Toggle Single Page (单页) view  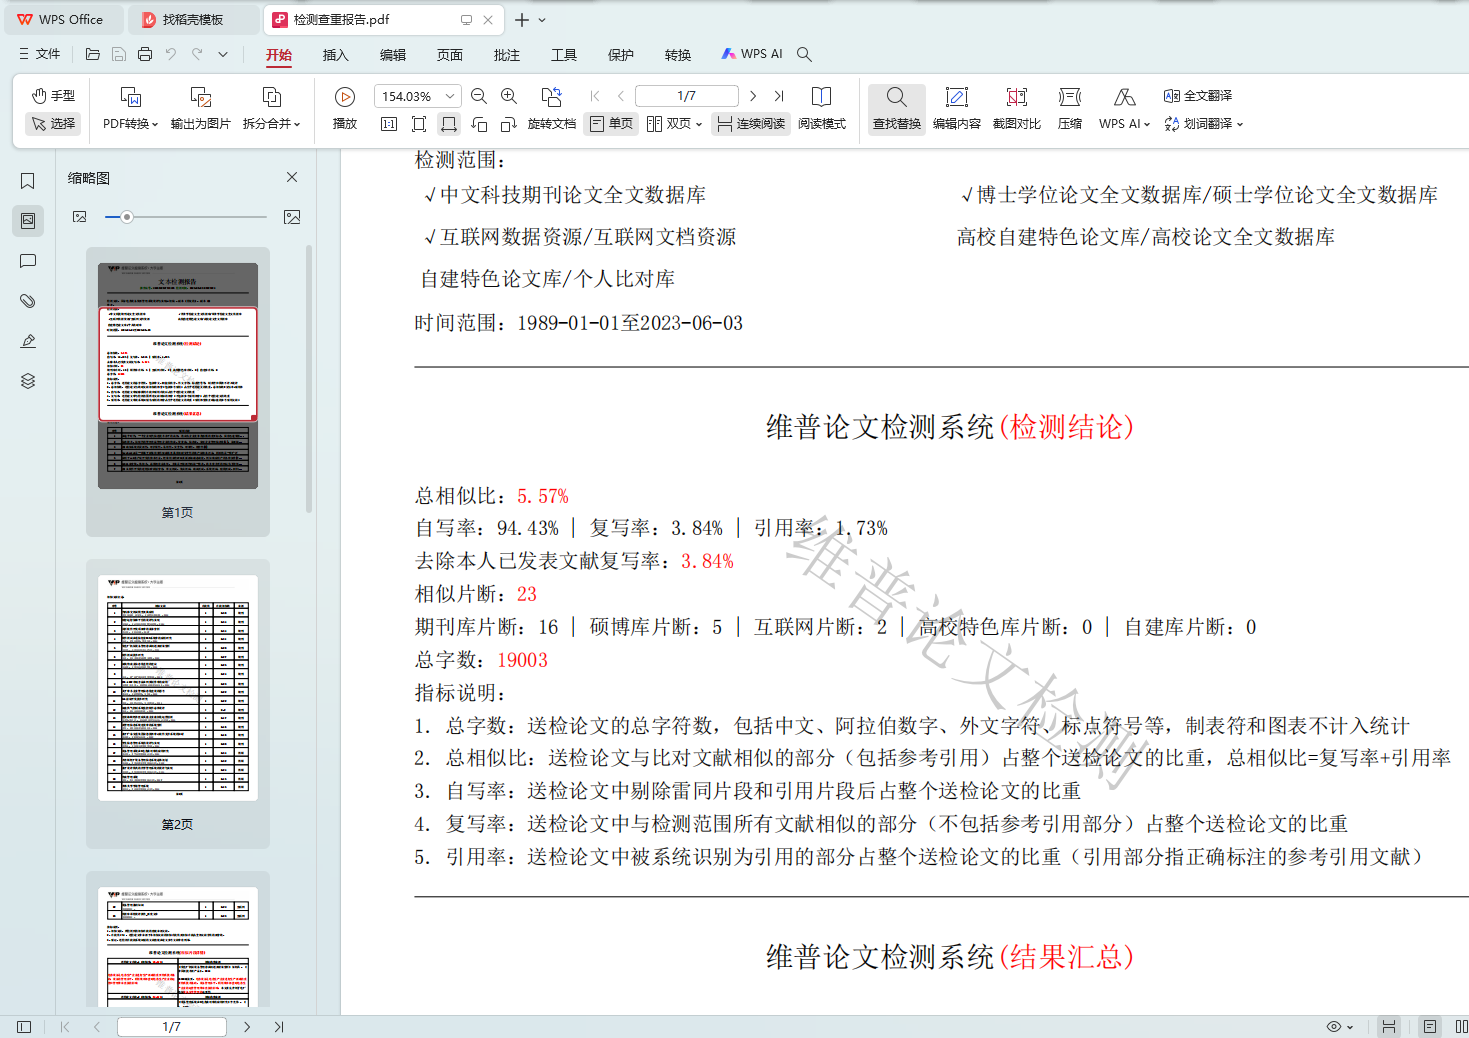pyautogui.click(x=612, y=124)
